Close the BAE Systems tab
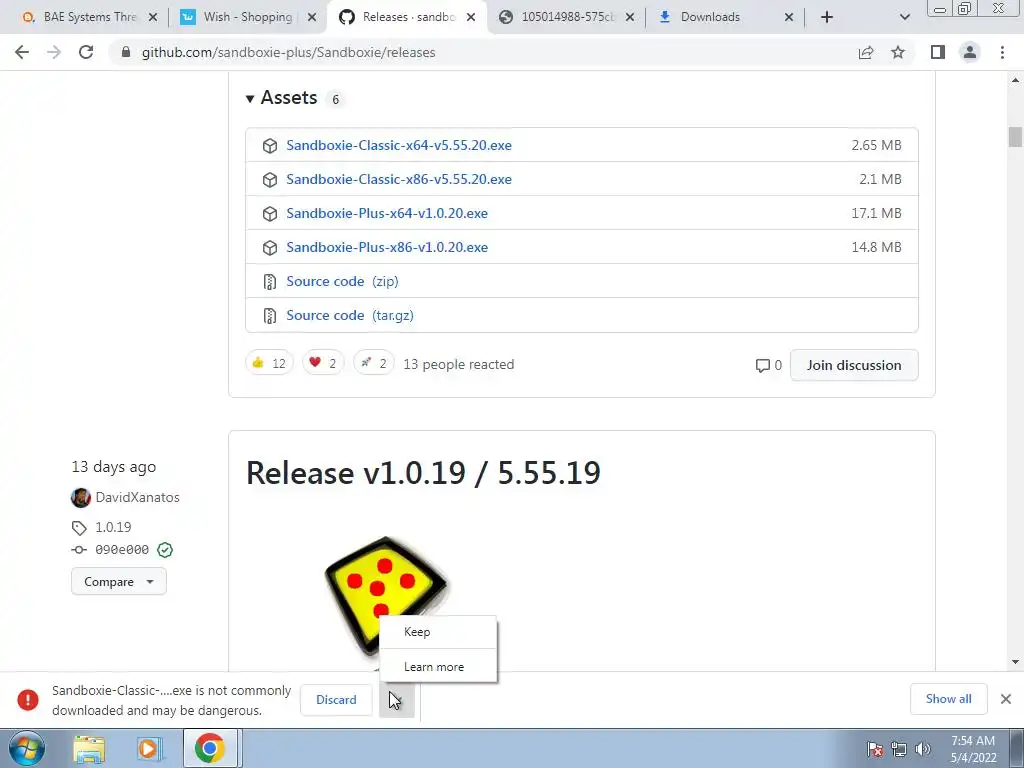 pyautogui.click(x=153, y=17)
